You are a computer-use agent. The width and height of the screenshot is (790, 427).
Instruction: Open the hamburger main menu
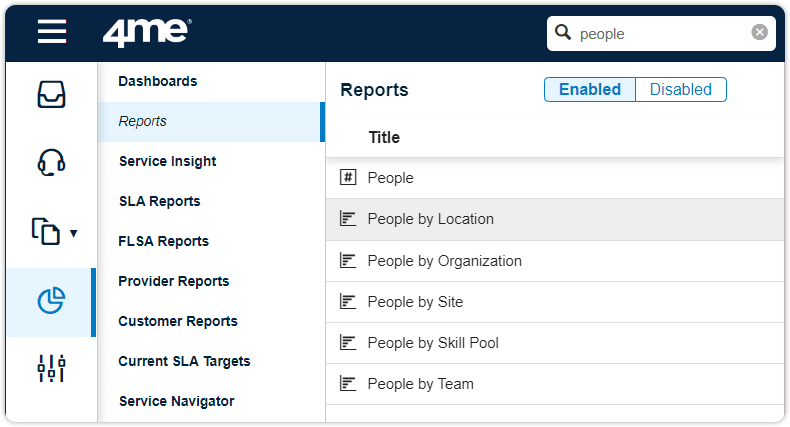point(52,31)
